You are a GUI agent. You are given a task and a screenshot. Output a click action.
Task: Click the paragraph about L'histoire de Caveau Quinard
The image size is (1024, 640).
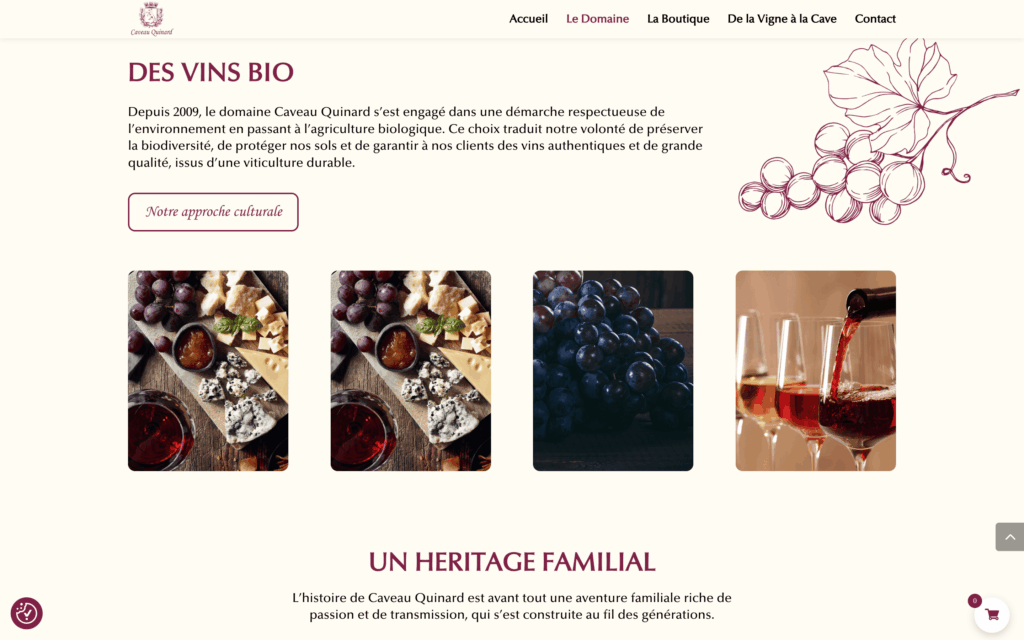(x=512, y=606)
